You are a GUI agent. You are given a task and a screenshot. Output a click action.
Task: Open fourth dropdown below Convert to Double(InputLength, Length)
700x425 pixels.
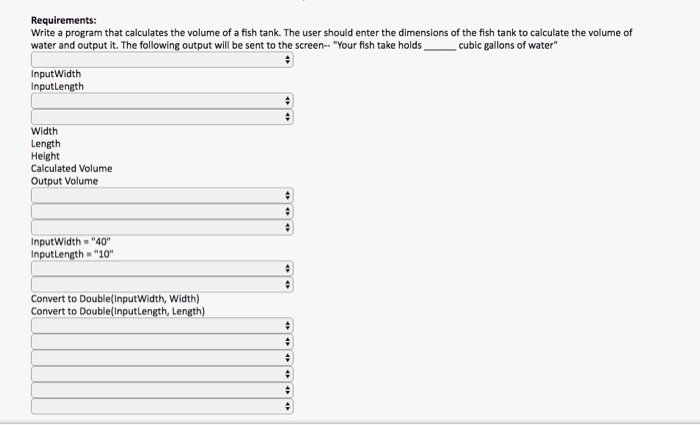pos(162,374)
